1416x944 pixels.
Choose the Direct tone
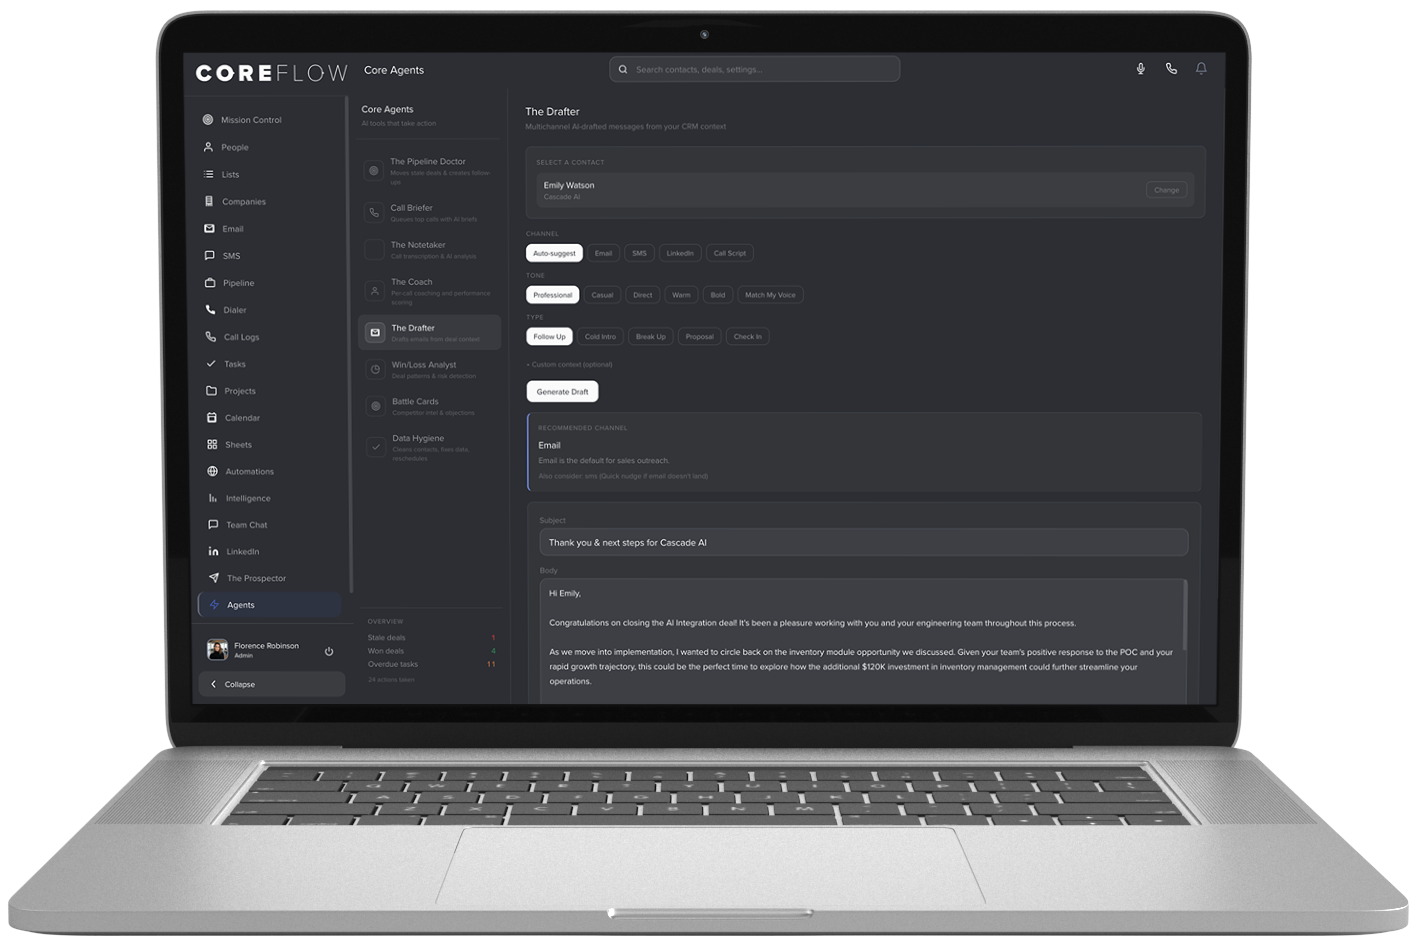click(x=643, y=295)
